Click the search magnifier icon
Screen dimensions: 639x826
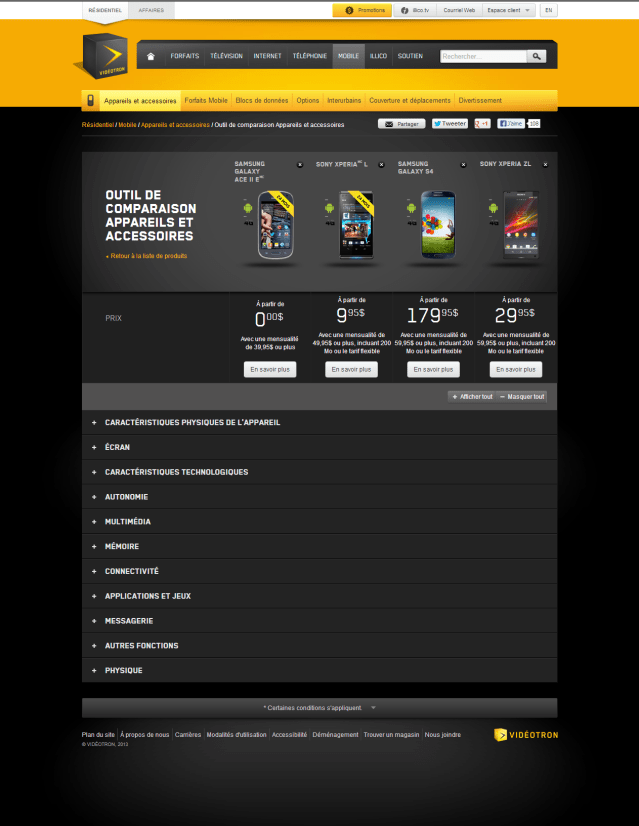pos(536,57)
